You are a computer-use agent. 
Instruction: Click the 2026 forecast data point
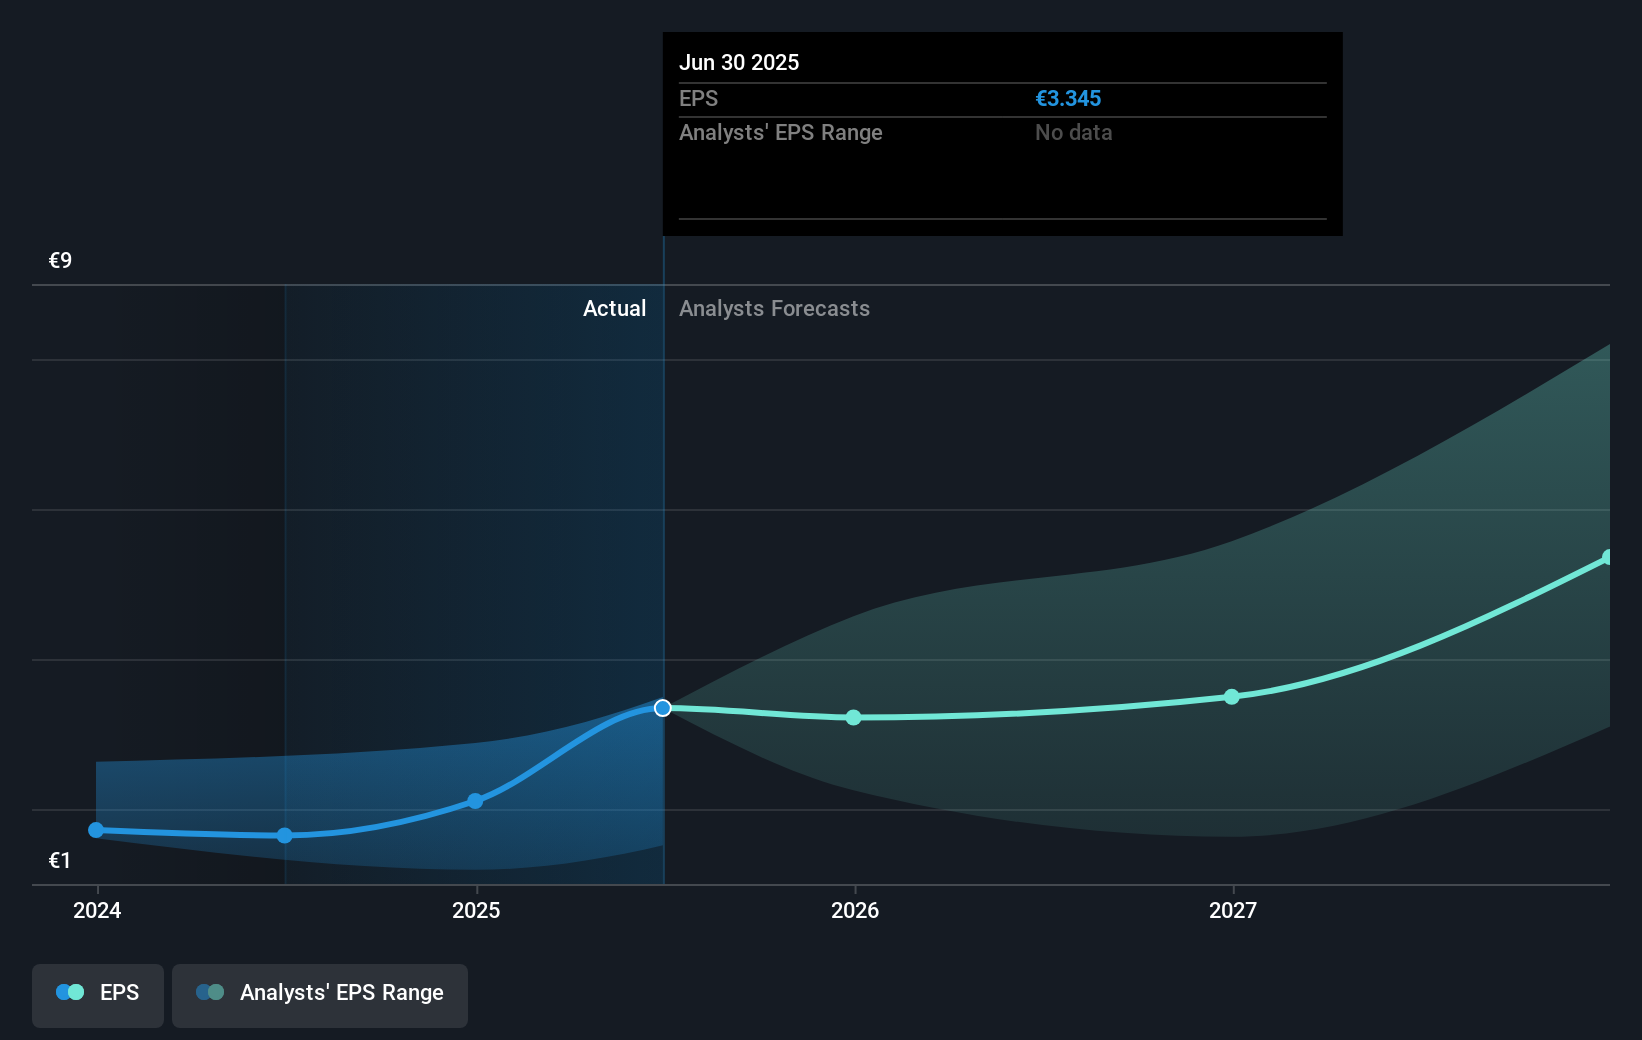(x=853, y=717)
